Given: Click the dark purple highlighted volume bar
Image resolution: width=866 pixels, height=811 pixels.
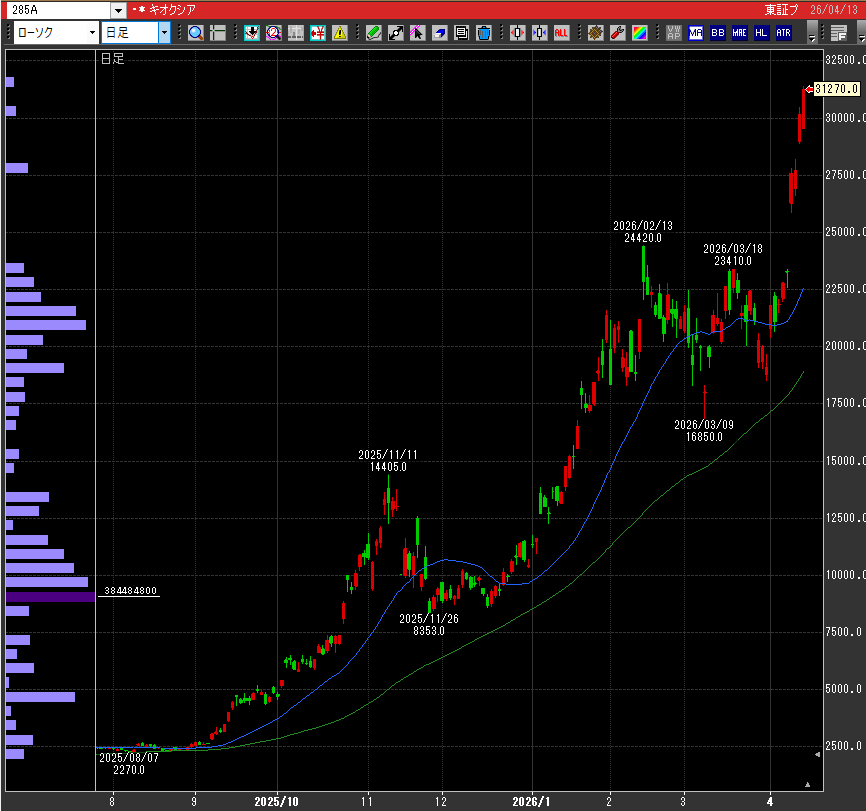Looking at the screenshot, I should [50, 597].
